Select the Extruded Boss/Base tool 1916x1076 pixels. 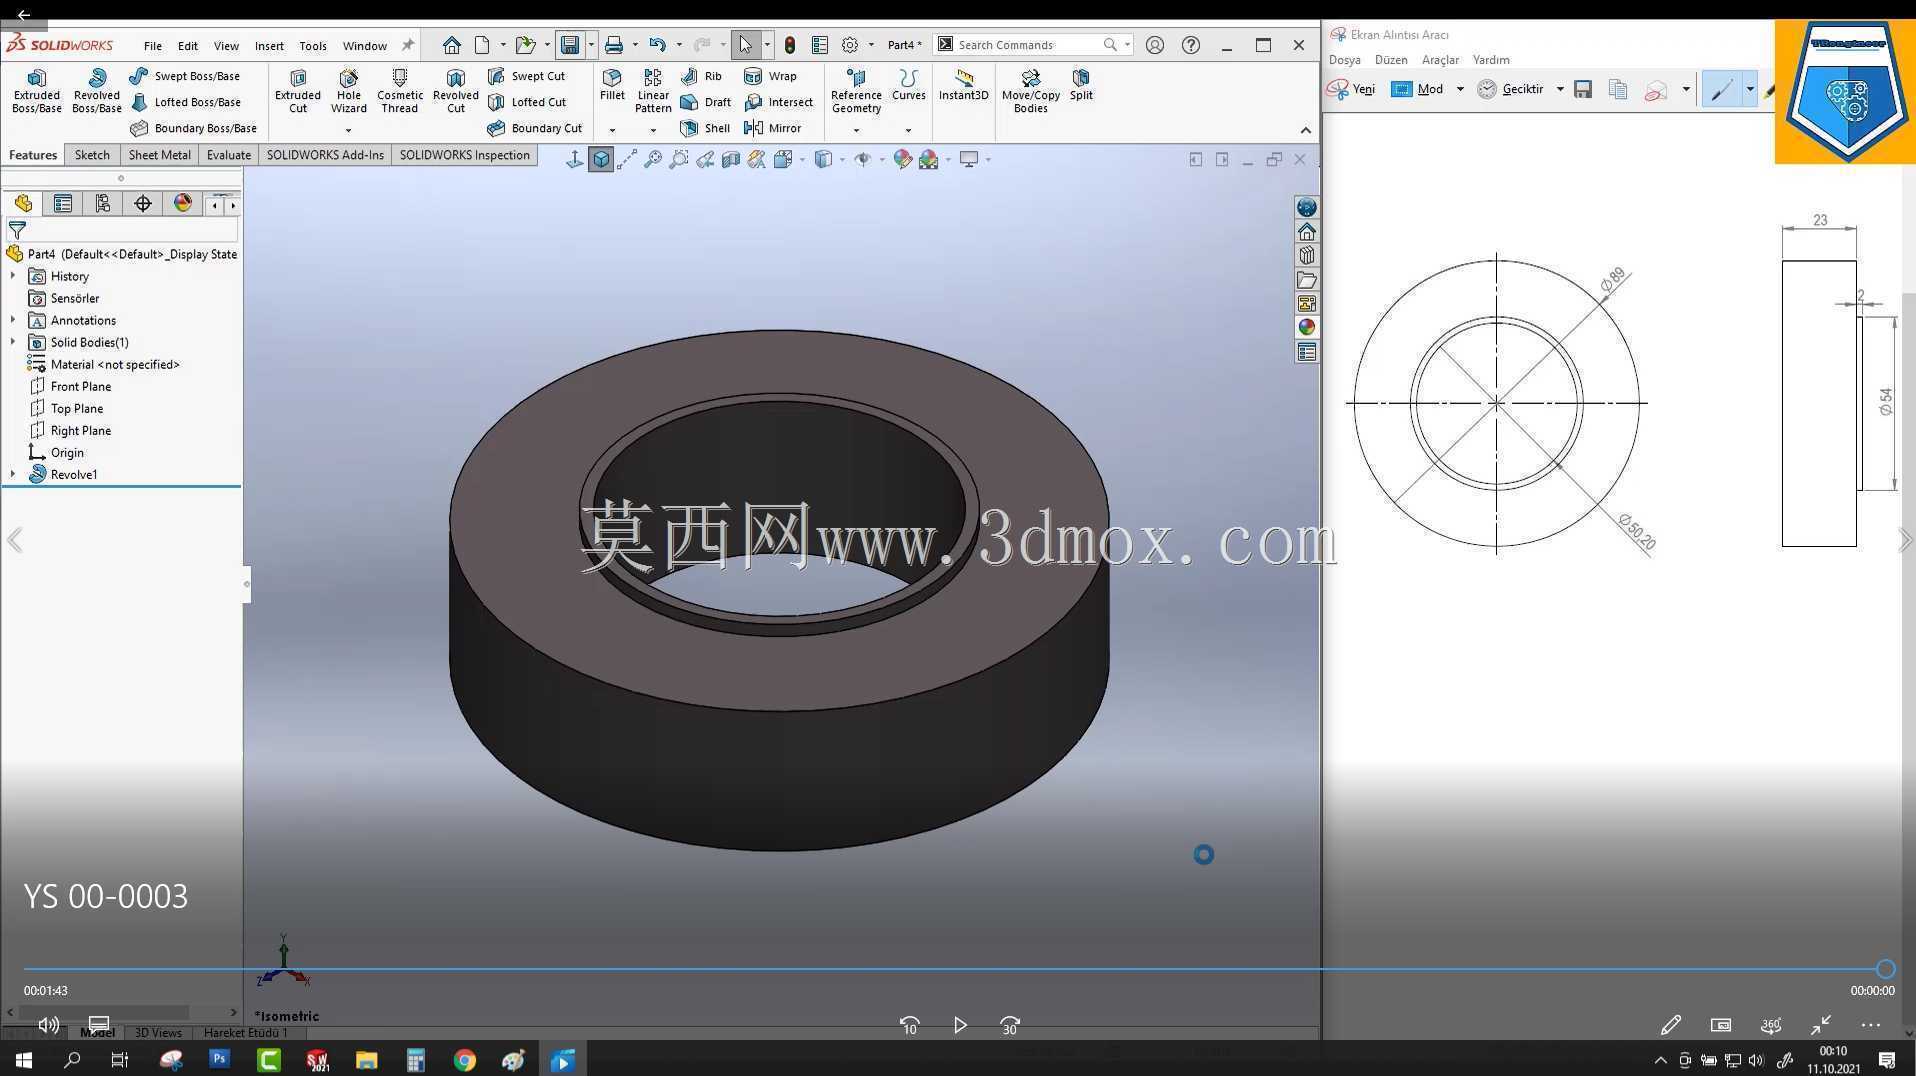(37, 91)
